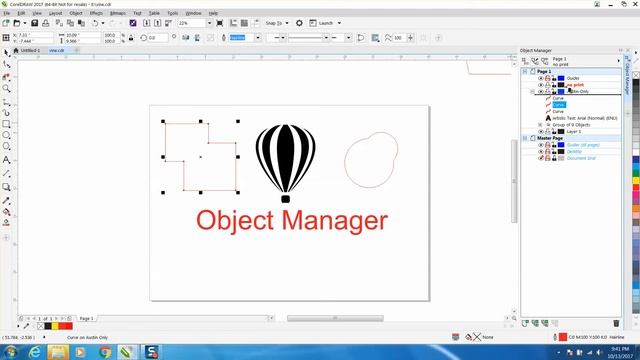Select the Text tool
Image resolution: width=640 pixels, height=360 pixels.
tap(6, 160)
